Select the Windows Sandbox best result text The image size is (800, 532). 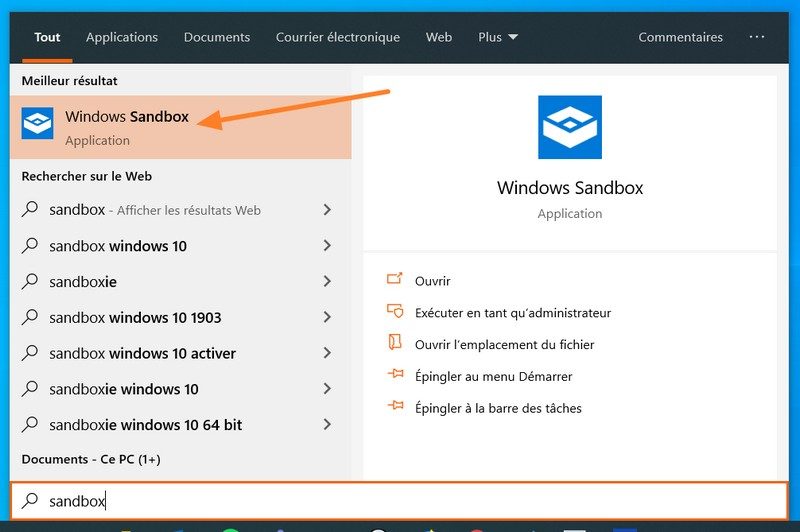coord(127,116)
